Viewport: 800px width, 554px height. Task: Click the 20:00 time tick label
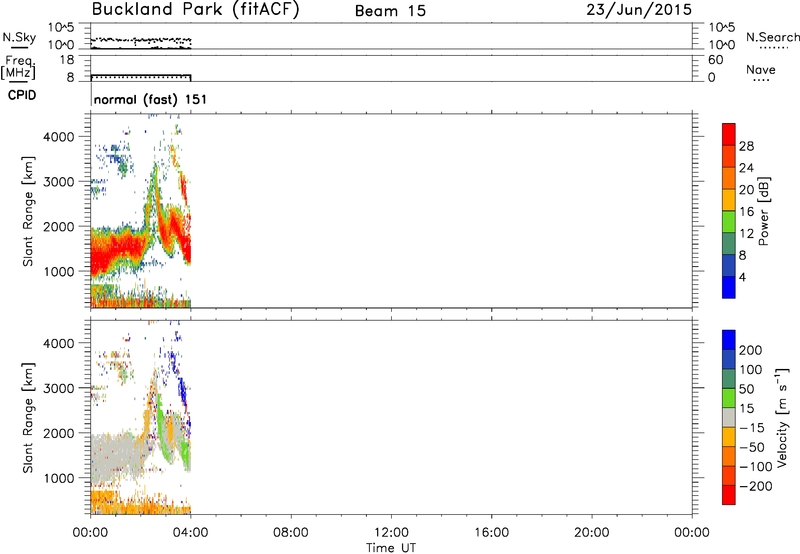[591, 533]
